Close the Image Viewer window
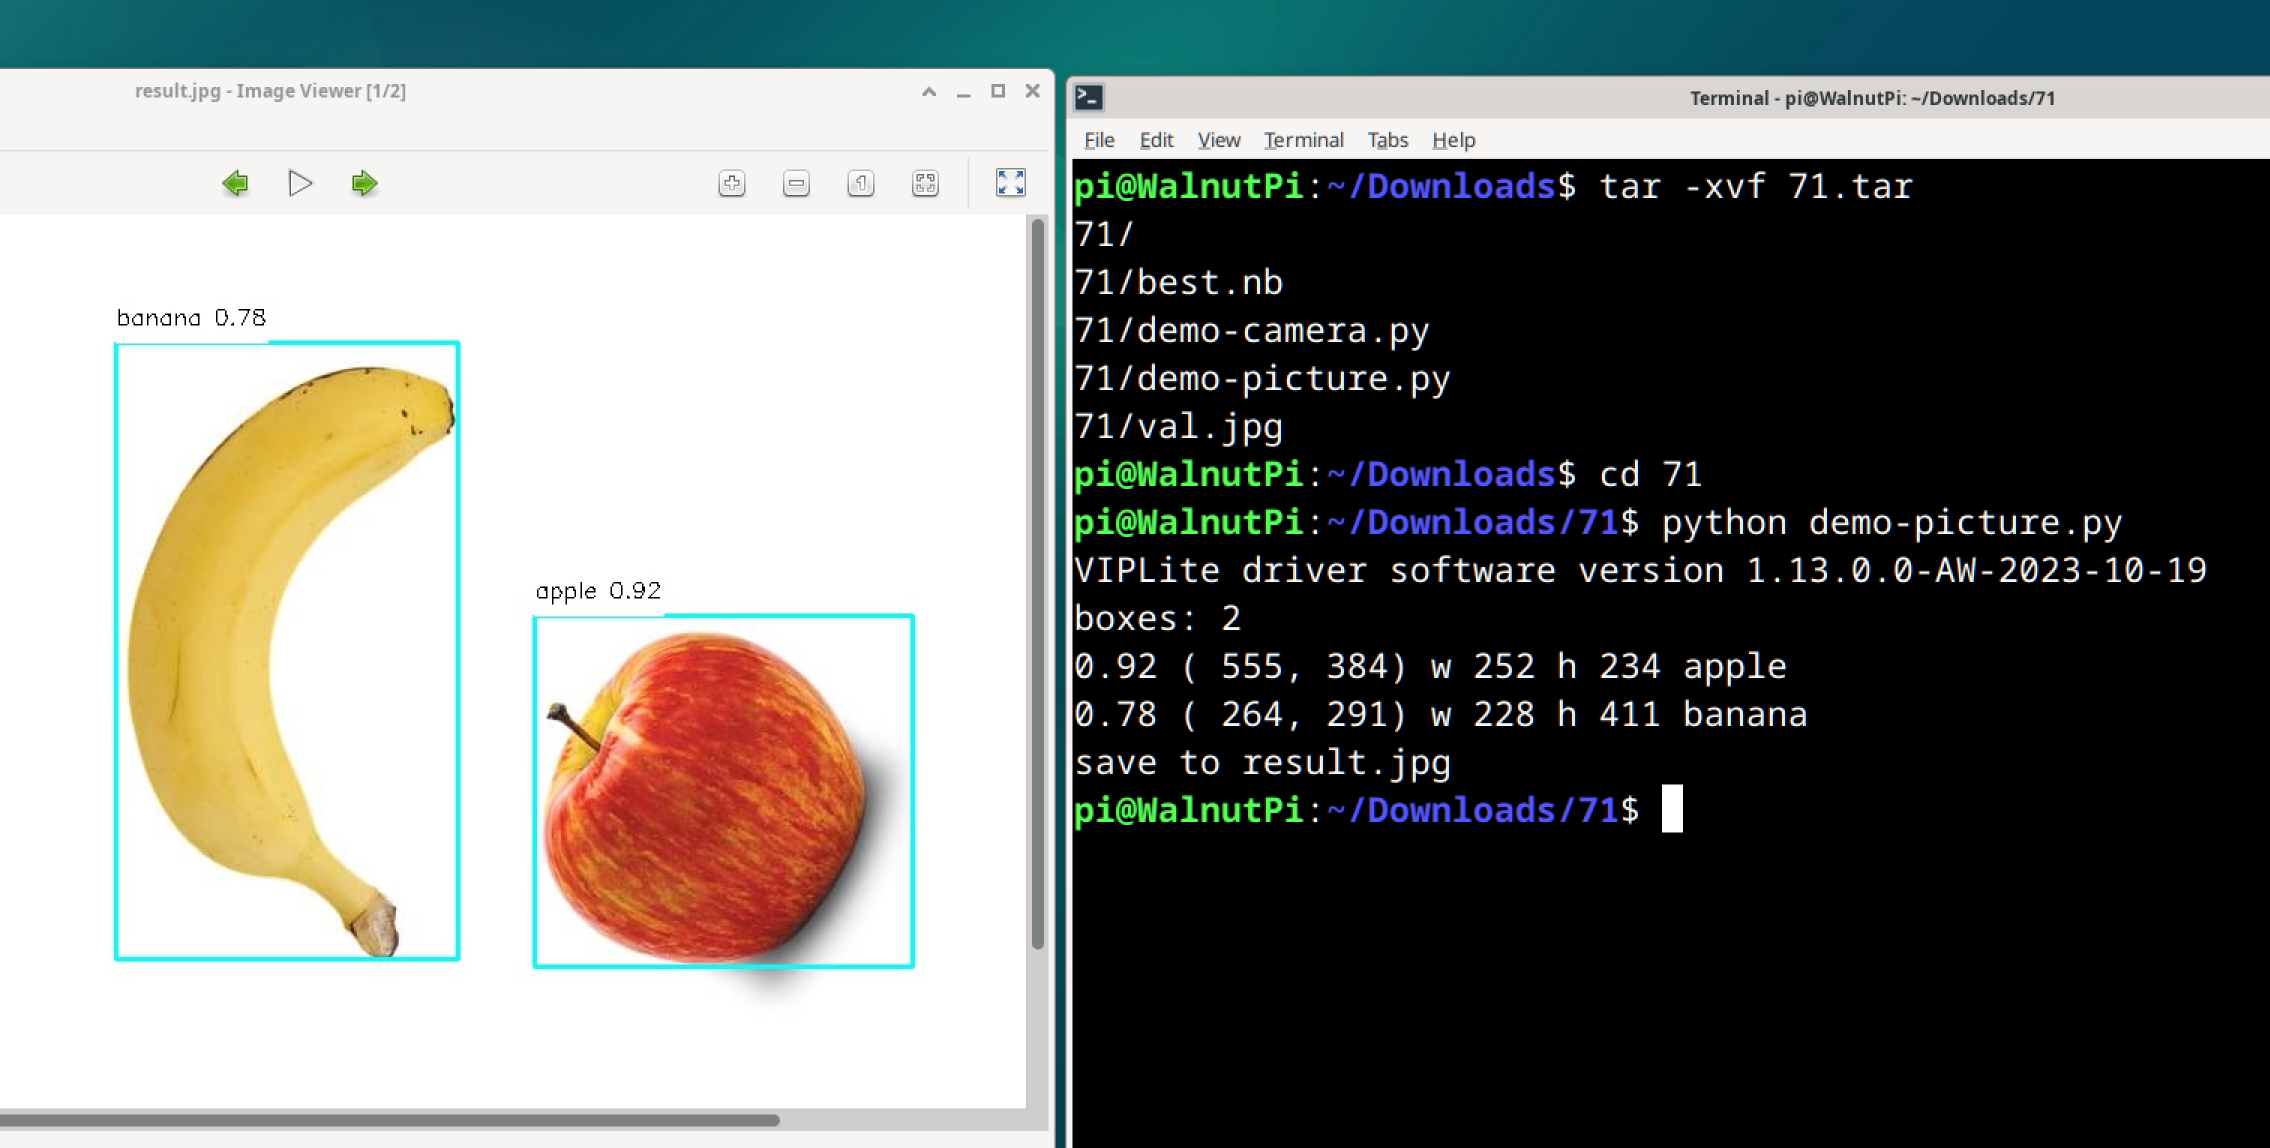The image size is (2270, 1148). coord(1033,91)
